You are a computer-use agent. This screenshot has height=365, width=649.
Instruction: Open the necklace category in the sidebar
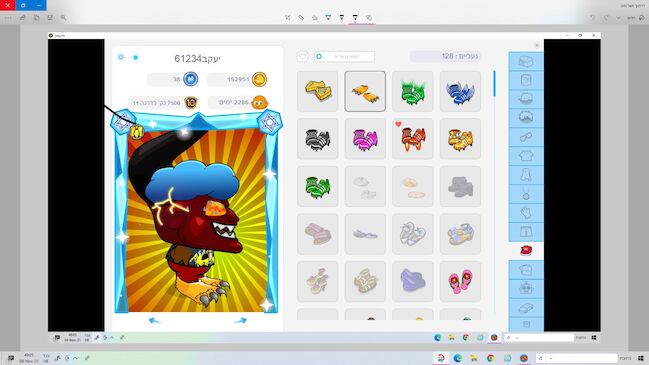point(526,194)
